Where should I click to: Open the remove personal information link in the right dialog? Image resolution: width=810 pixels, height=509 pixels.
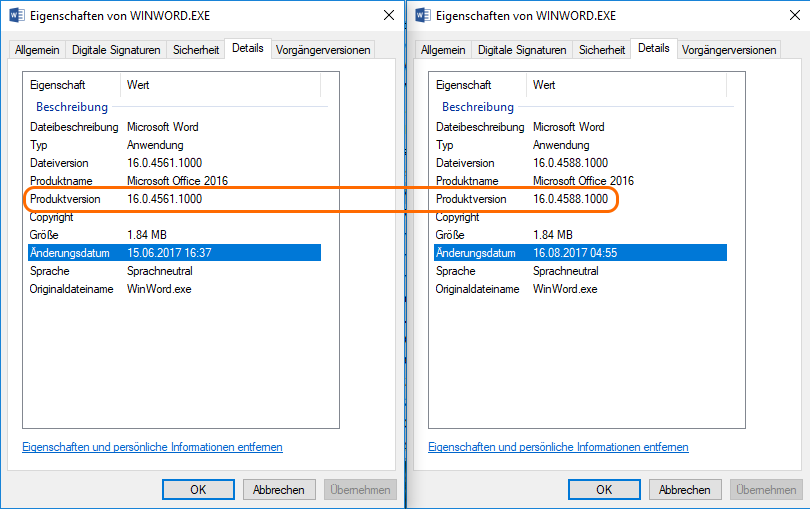coord(558,447)
